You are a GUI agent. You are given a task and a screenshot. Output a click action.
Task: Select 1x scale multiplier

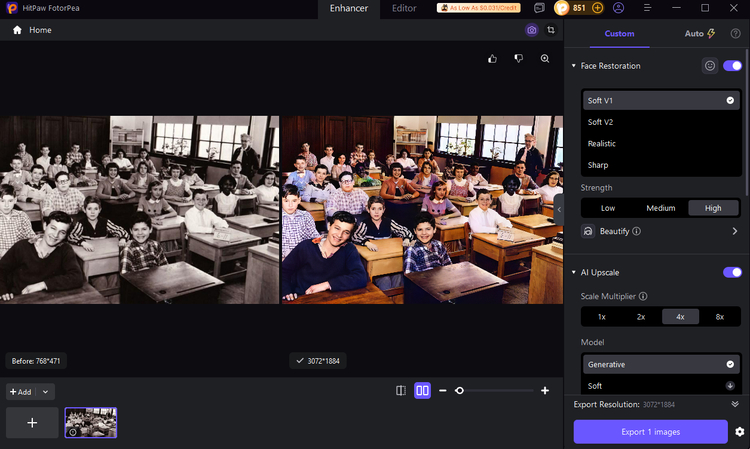click(x=602, y=317)
